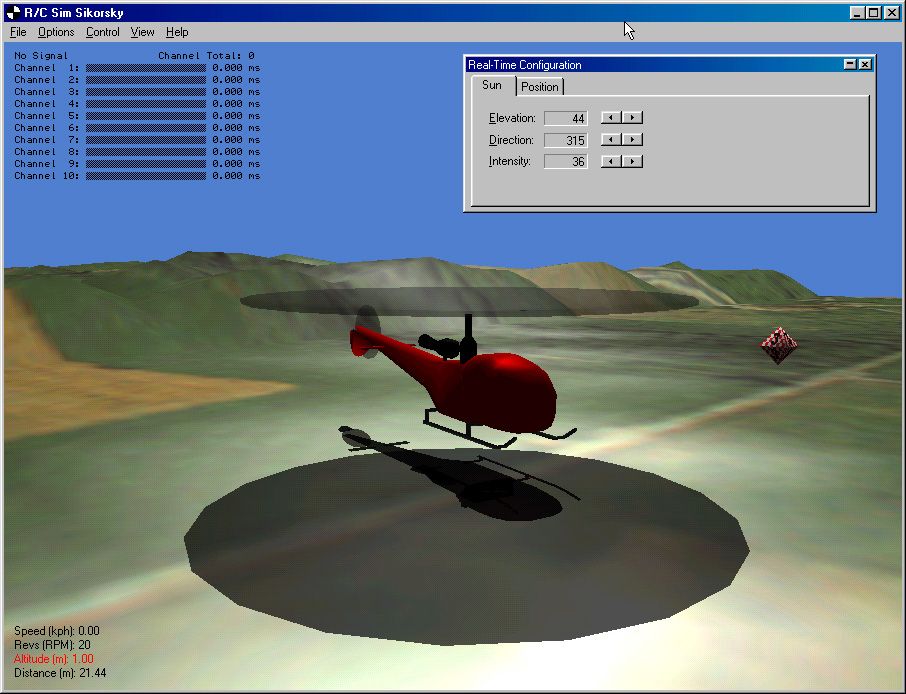
Task: Click the Real-Time Configuration title bar icon area
Action: coord(471,64)
